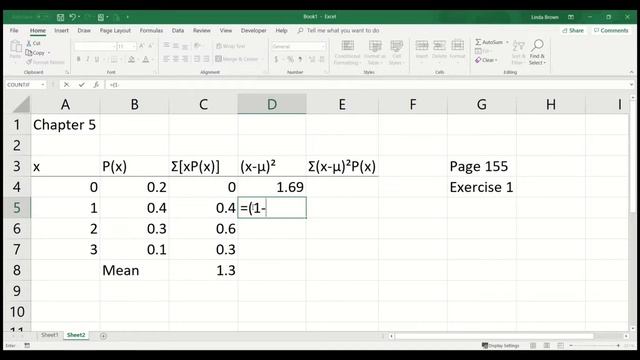Click the Comma Style icon
640x360 pixels.
point(300,60)
